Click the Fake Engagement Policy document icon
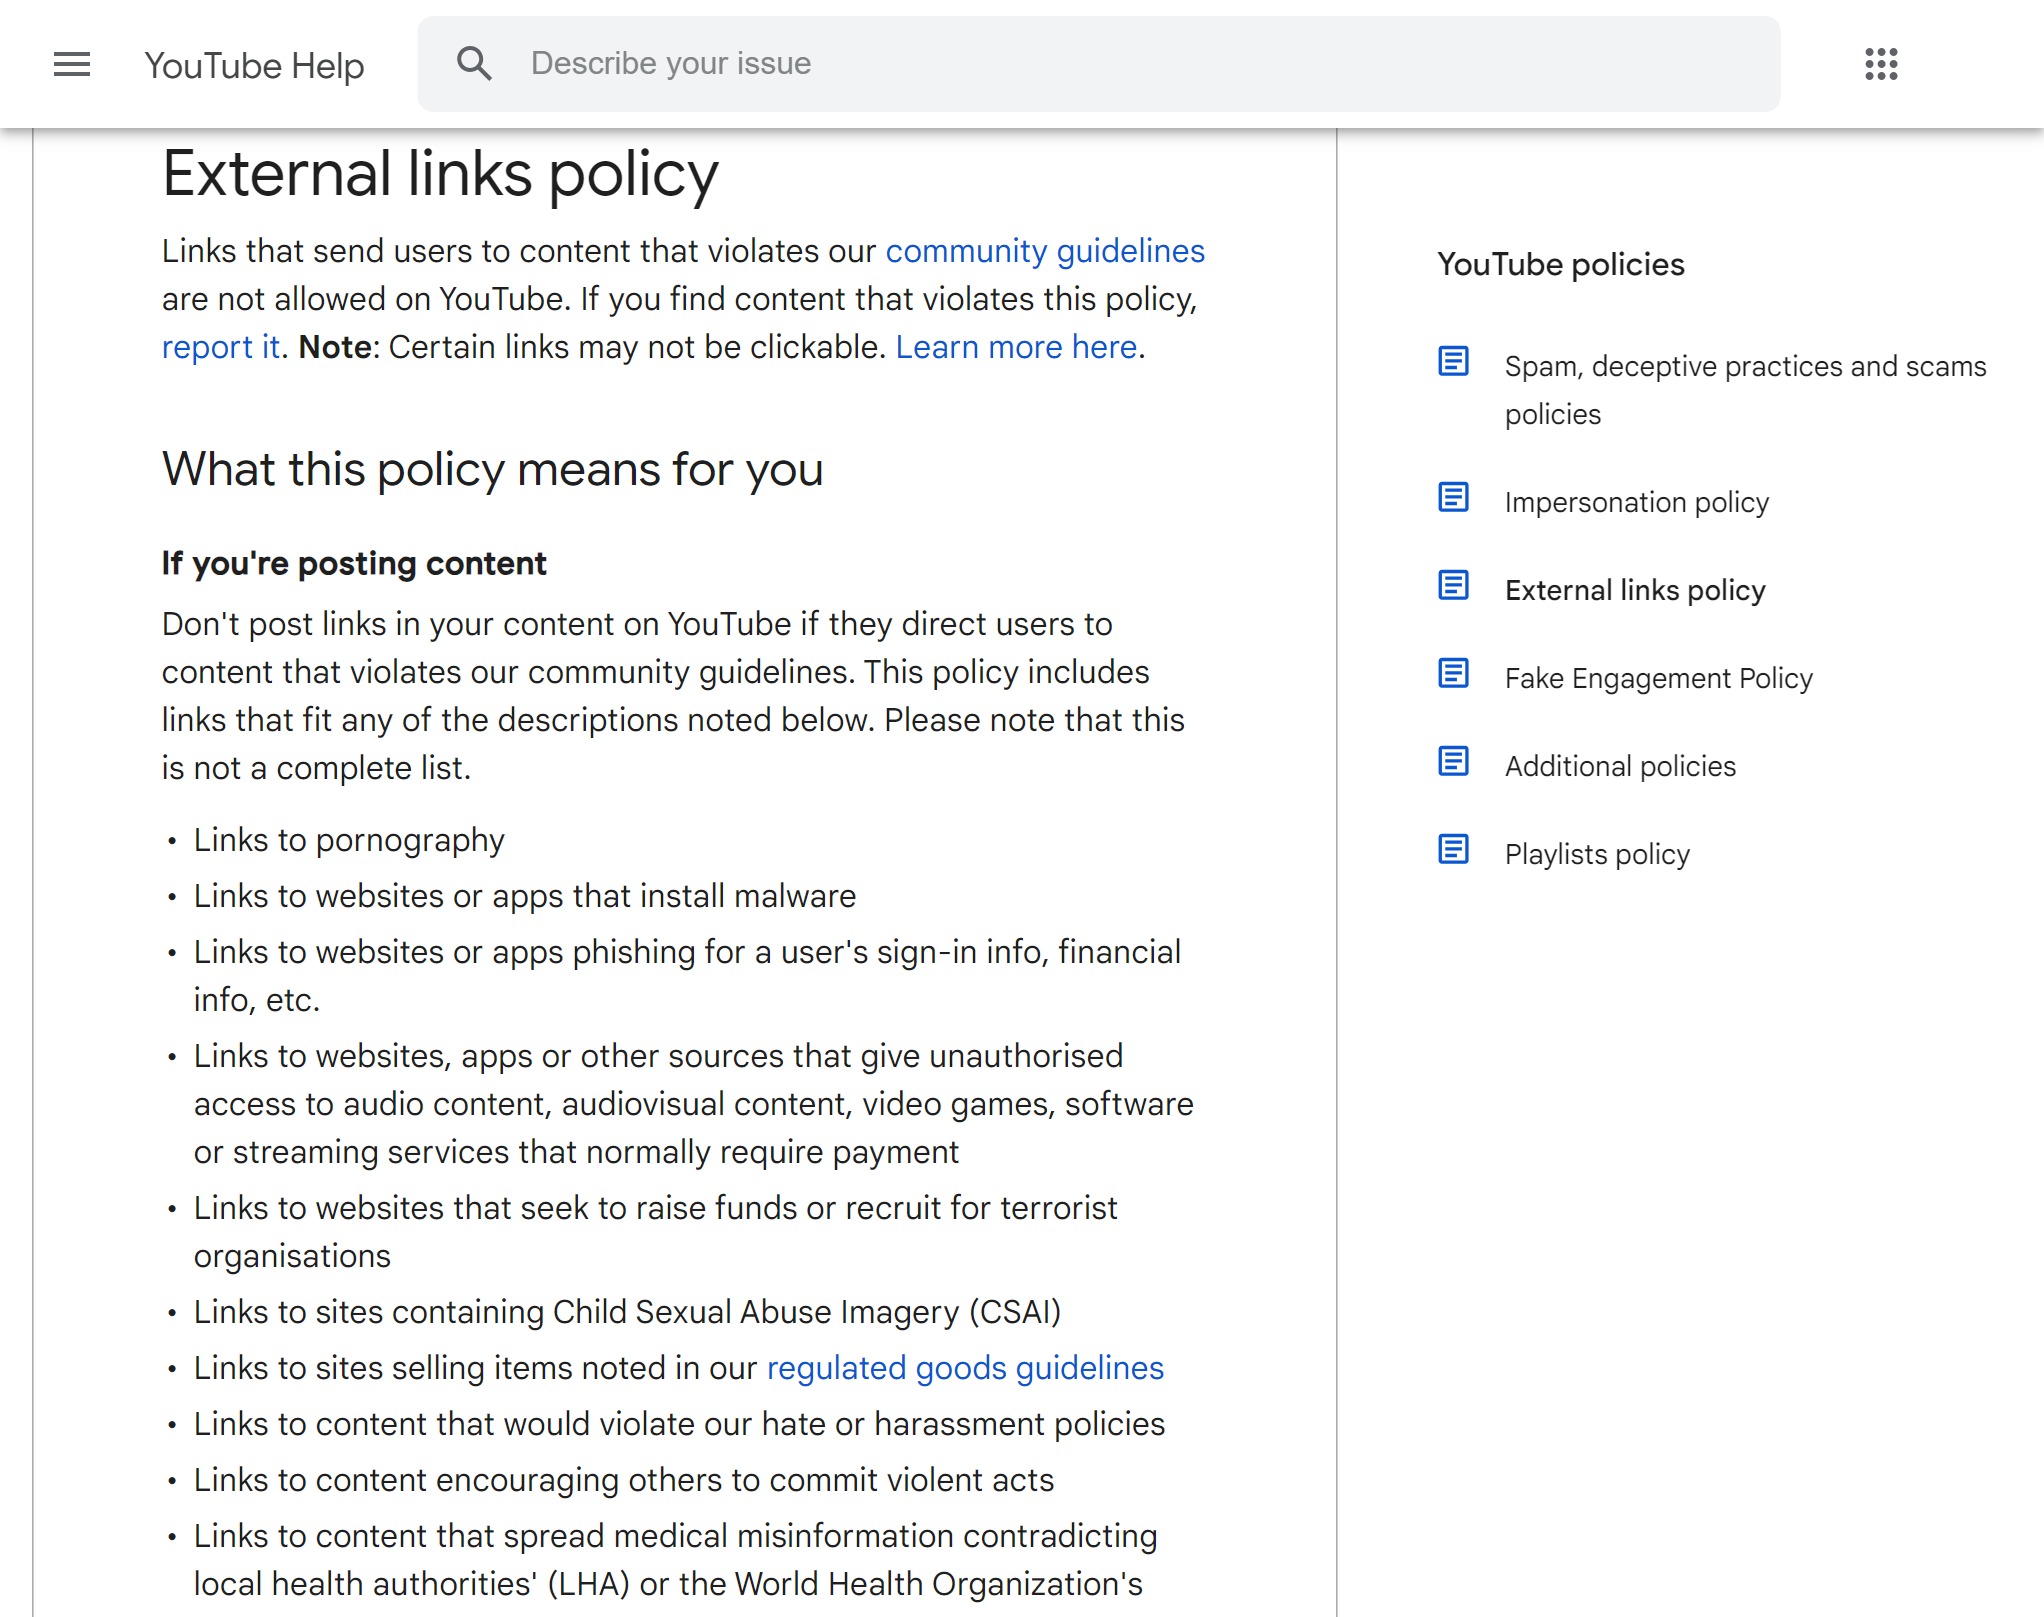The height and width of the screenshot is (1617, 2044). point(1455,675)
